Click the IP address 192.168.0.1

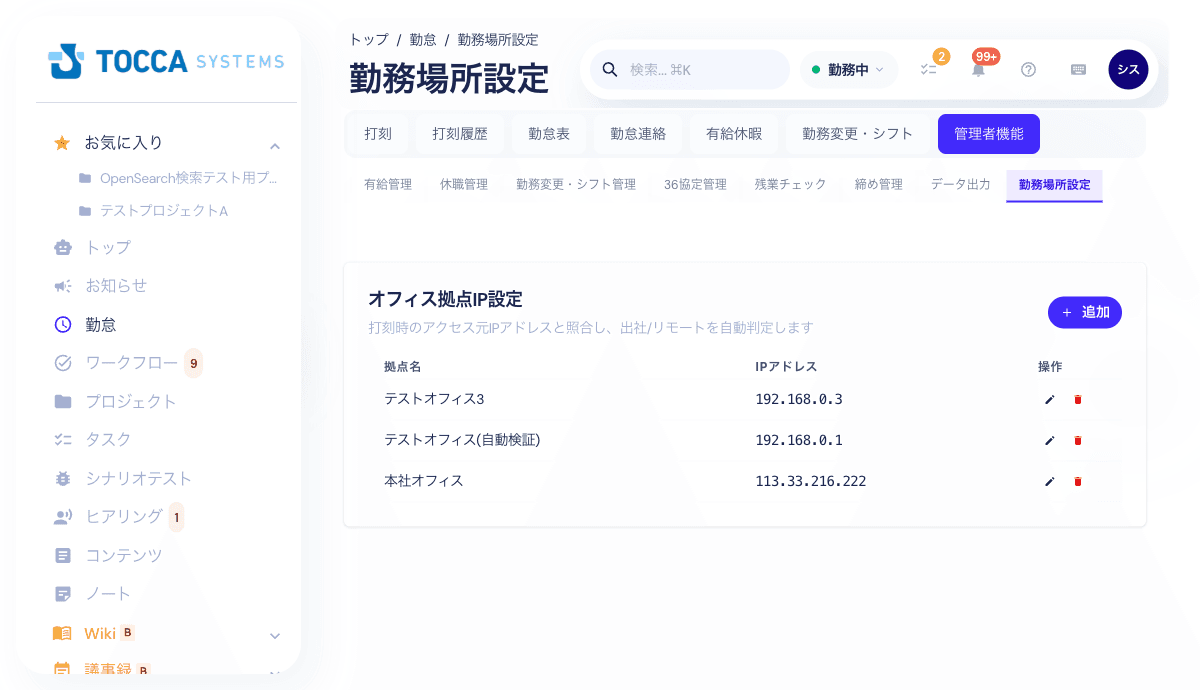799,440
